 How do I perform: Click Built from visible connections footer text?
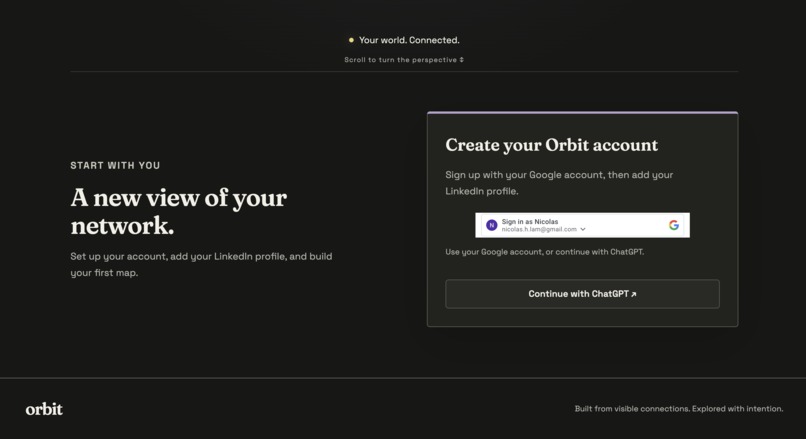point(679,409)
